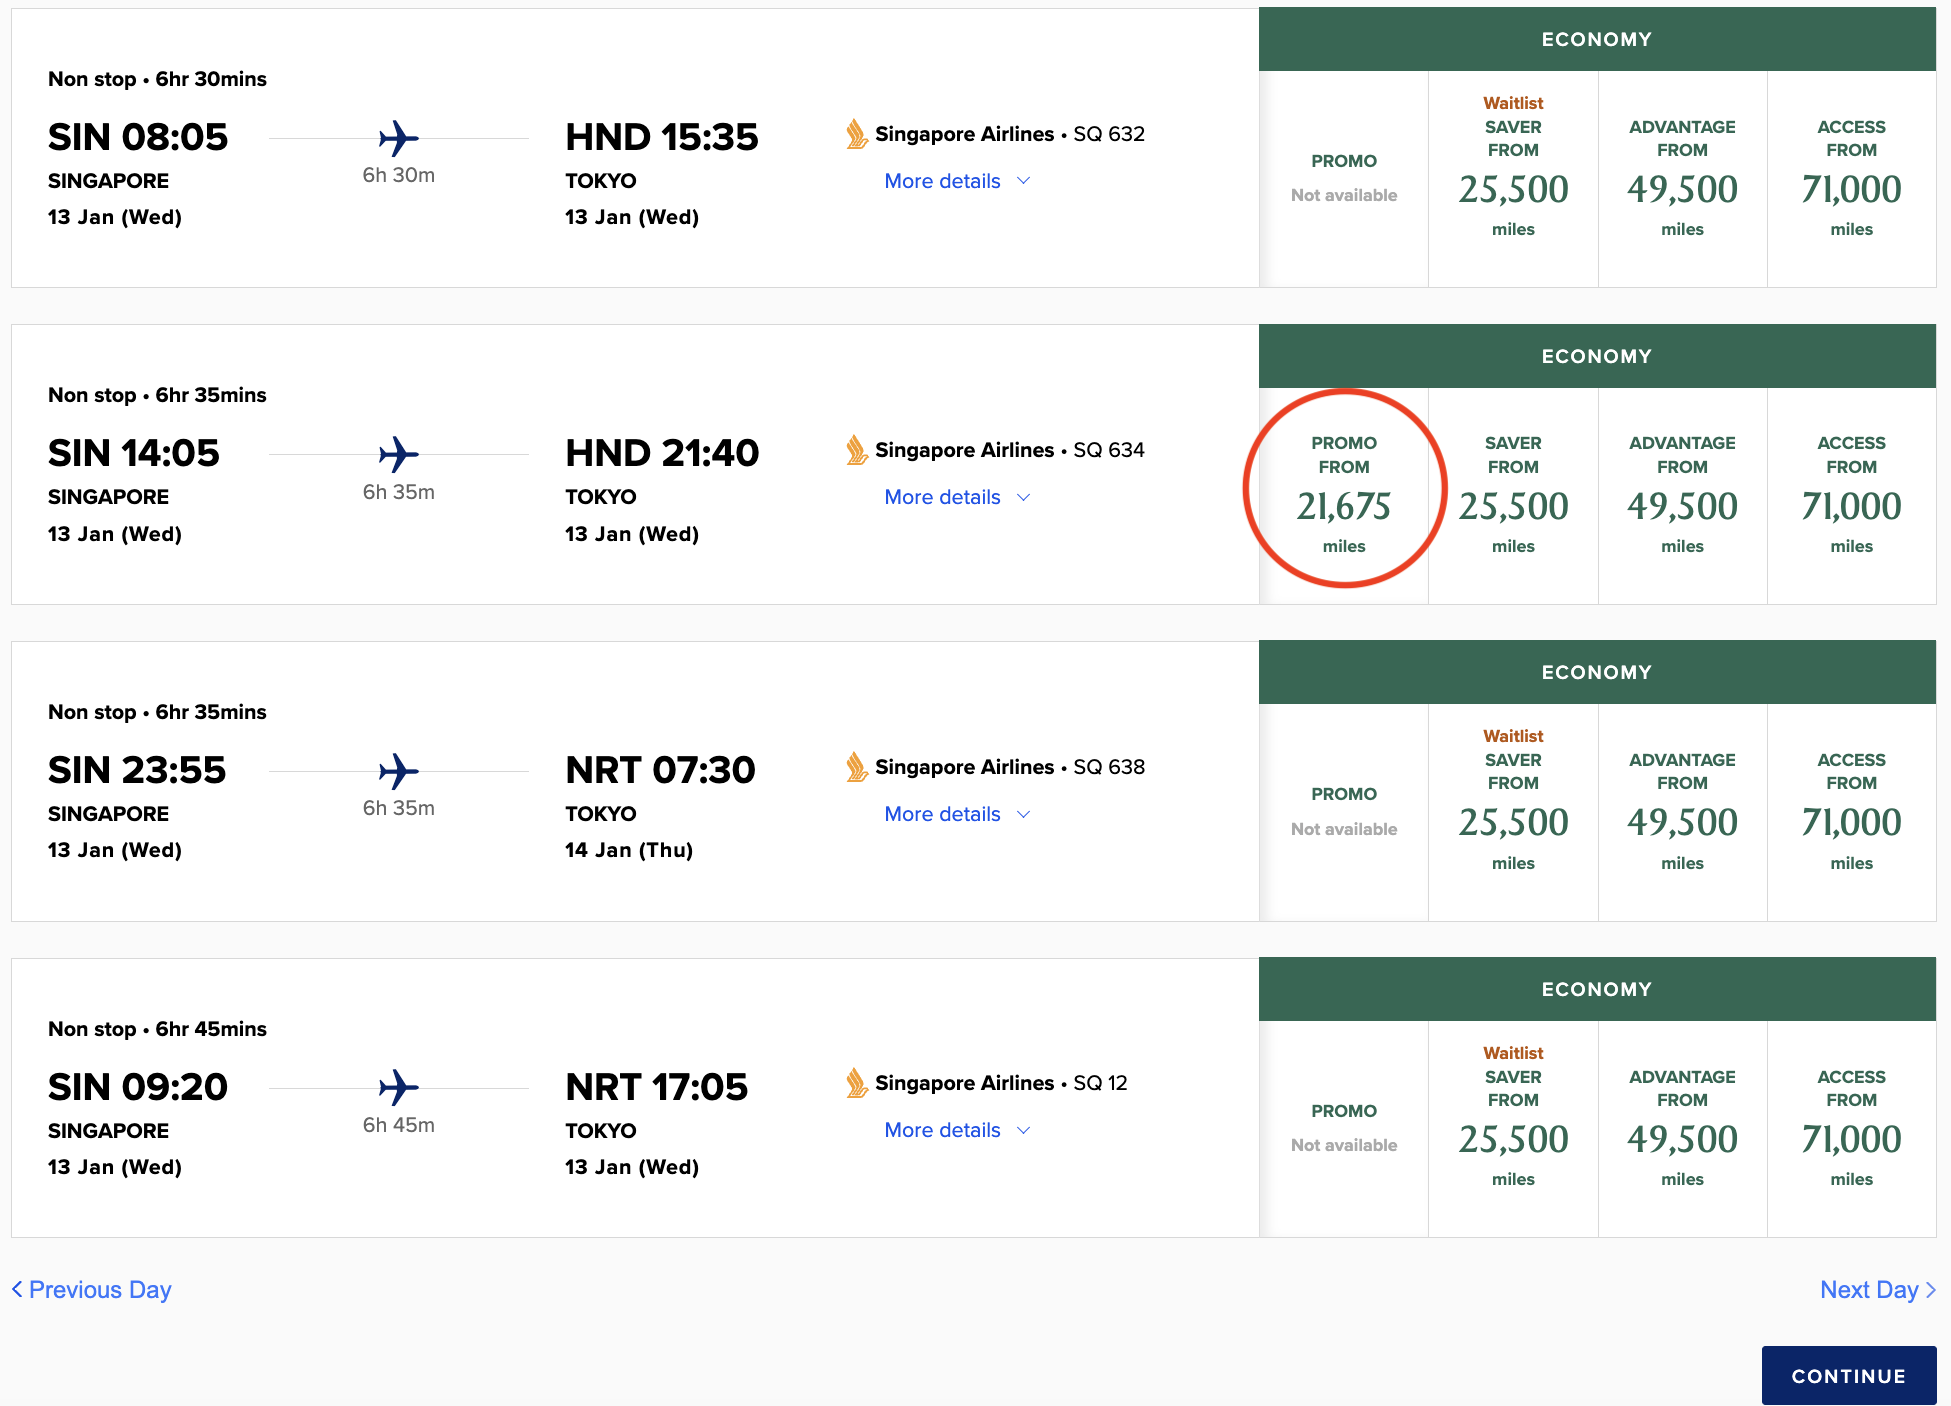Image resolution: width=1951 pixels, height=1406 pixels.
Task: Click the Singapore Airlines logo for SQ 12
Action: pos(856,1083)
